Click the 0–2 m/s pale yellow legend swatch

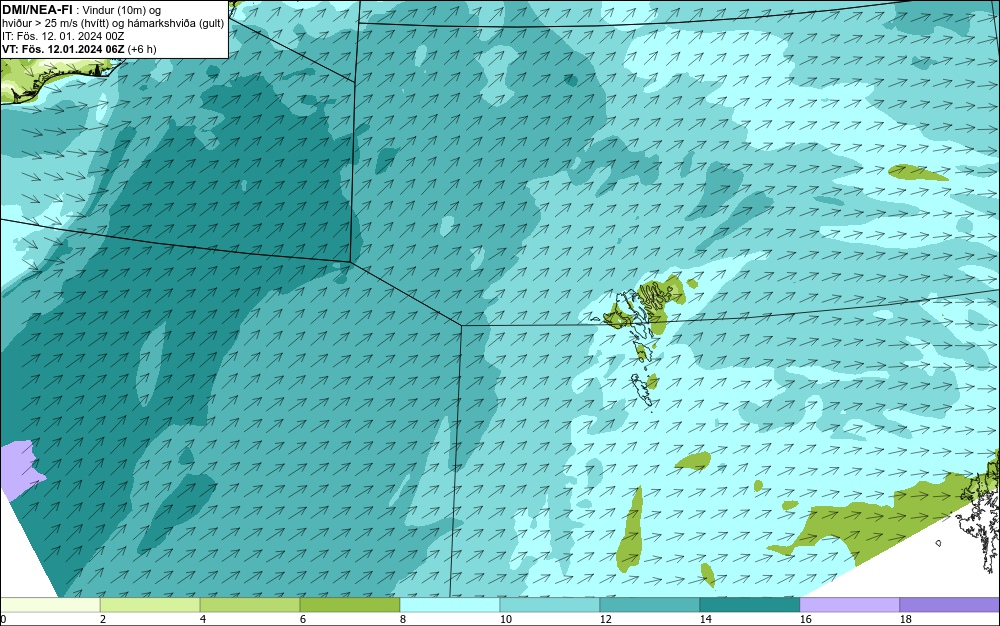click(50, 605)
